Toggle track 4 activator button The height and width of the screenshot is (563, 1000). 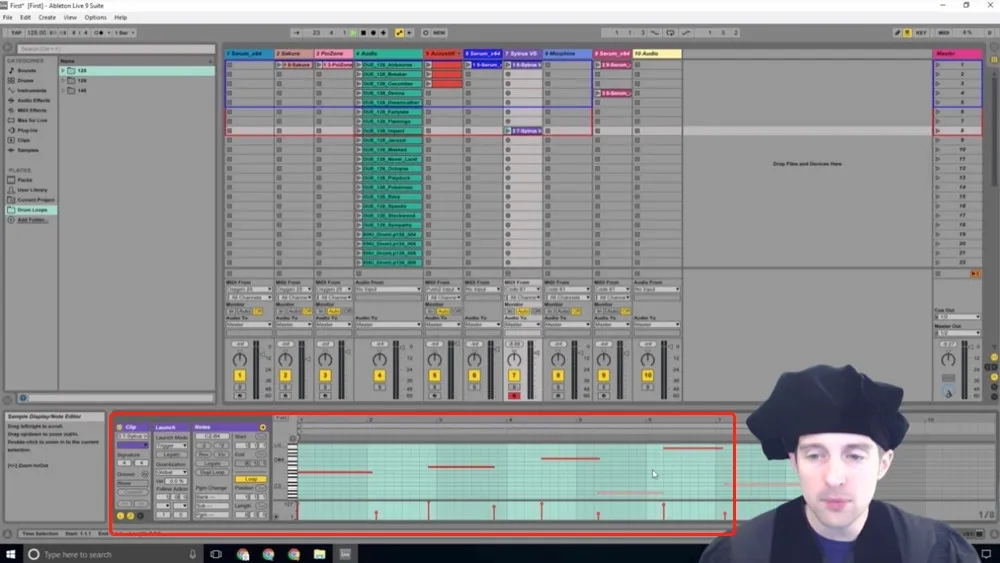click(379, 376)
